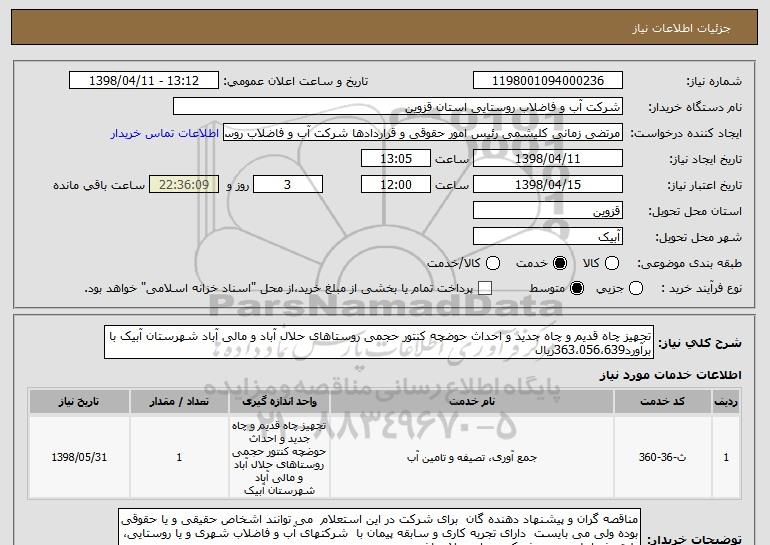
Task: Click the تعداد / مقدار column header
Action: pyautogui.click(x=179, y=402)
